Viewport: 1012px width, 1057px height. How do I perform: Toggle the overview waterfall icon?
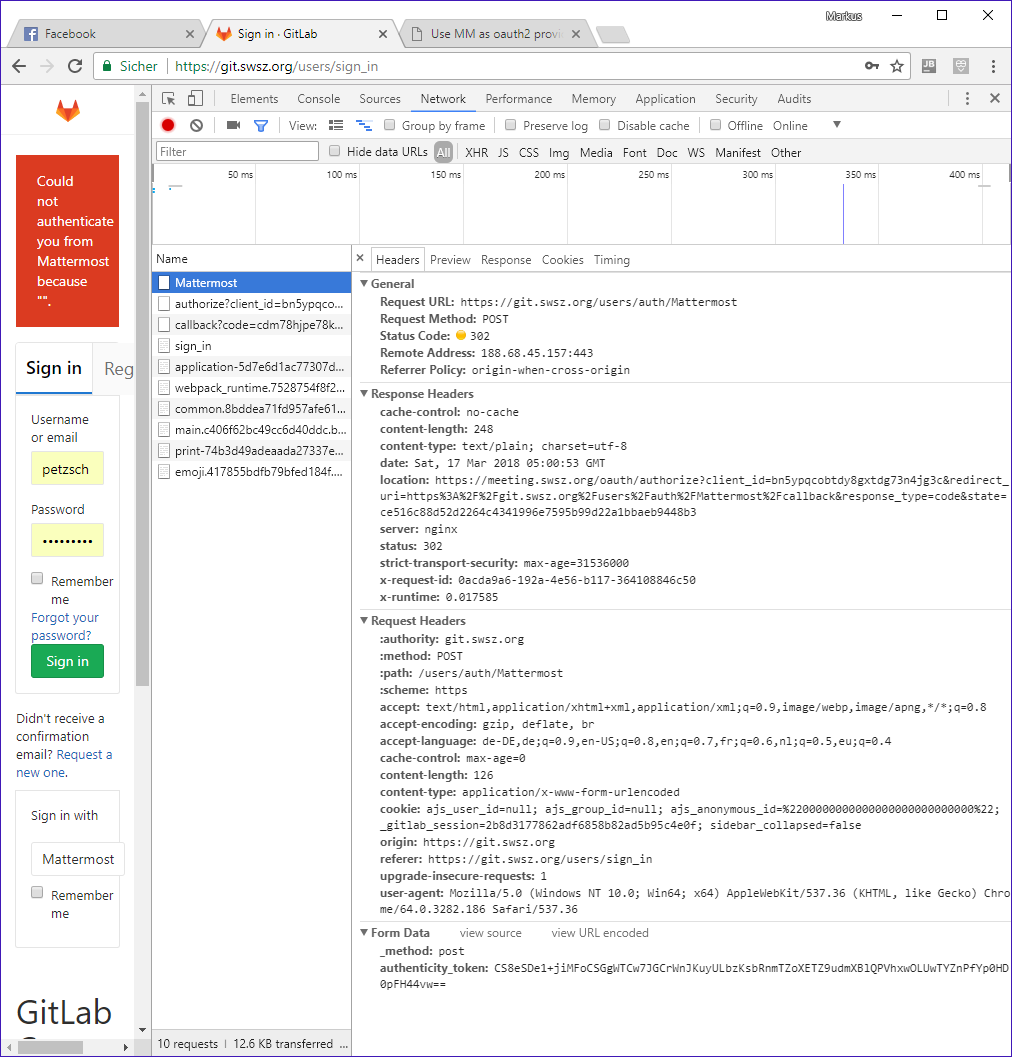coord(364,125)
